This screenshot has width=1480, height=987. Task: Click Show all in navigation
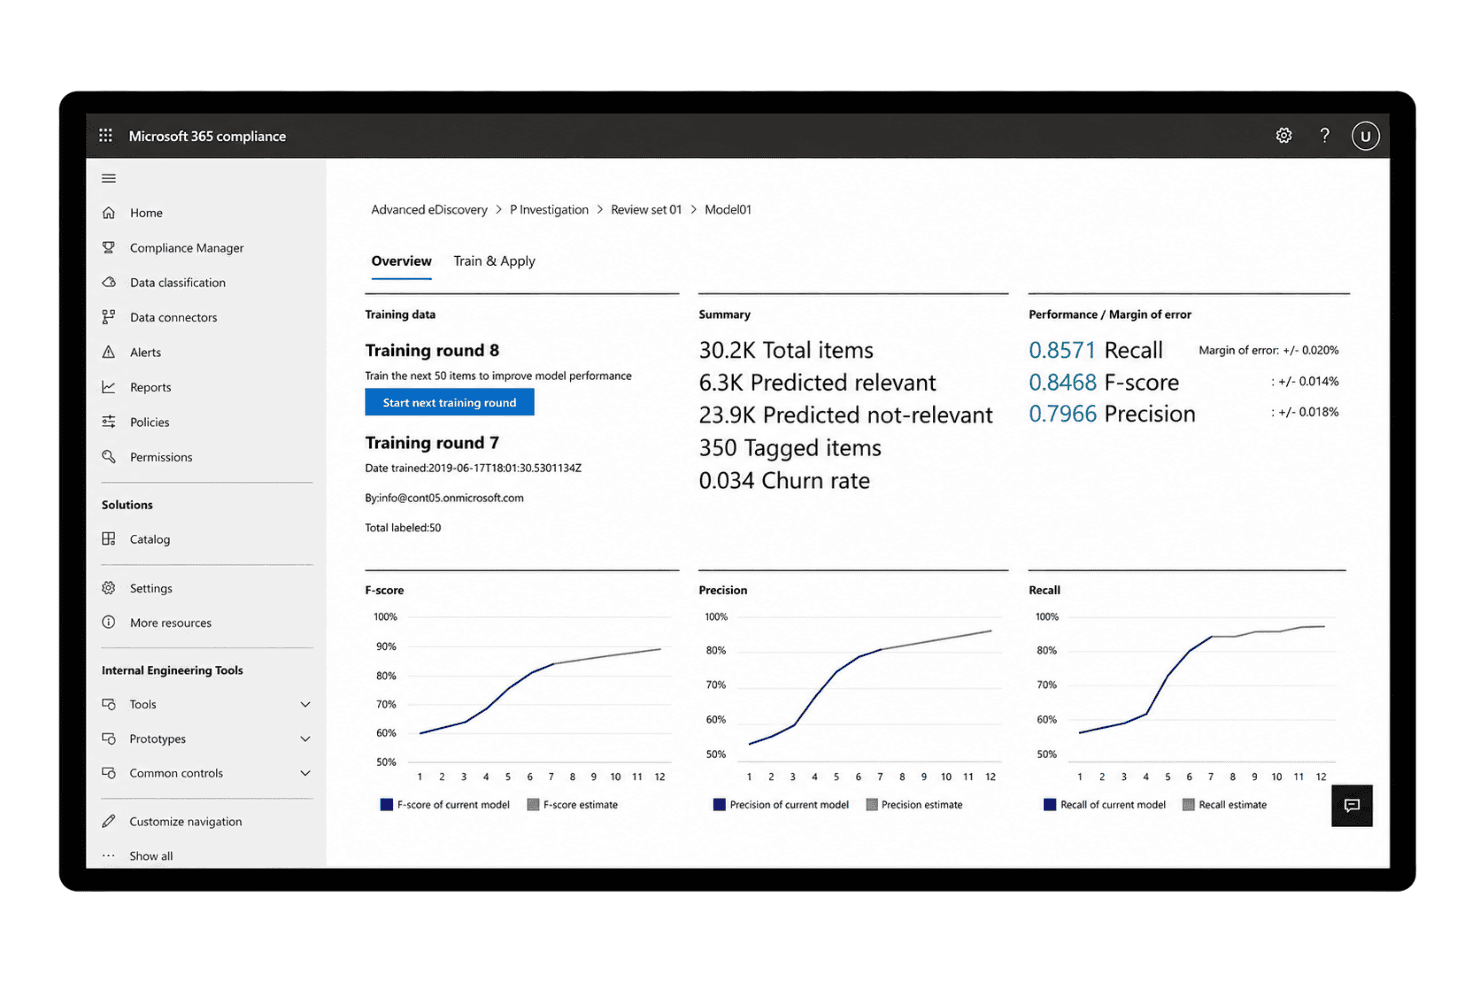coord(151,856)
